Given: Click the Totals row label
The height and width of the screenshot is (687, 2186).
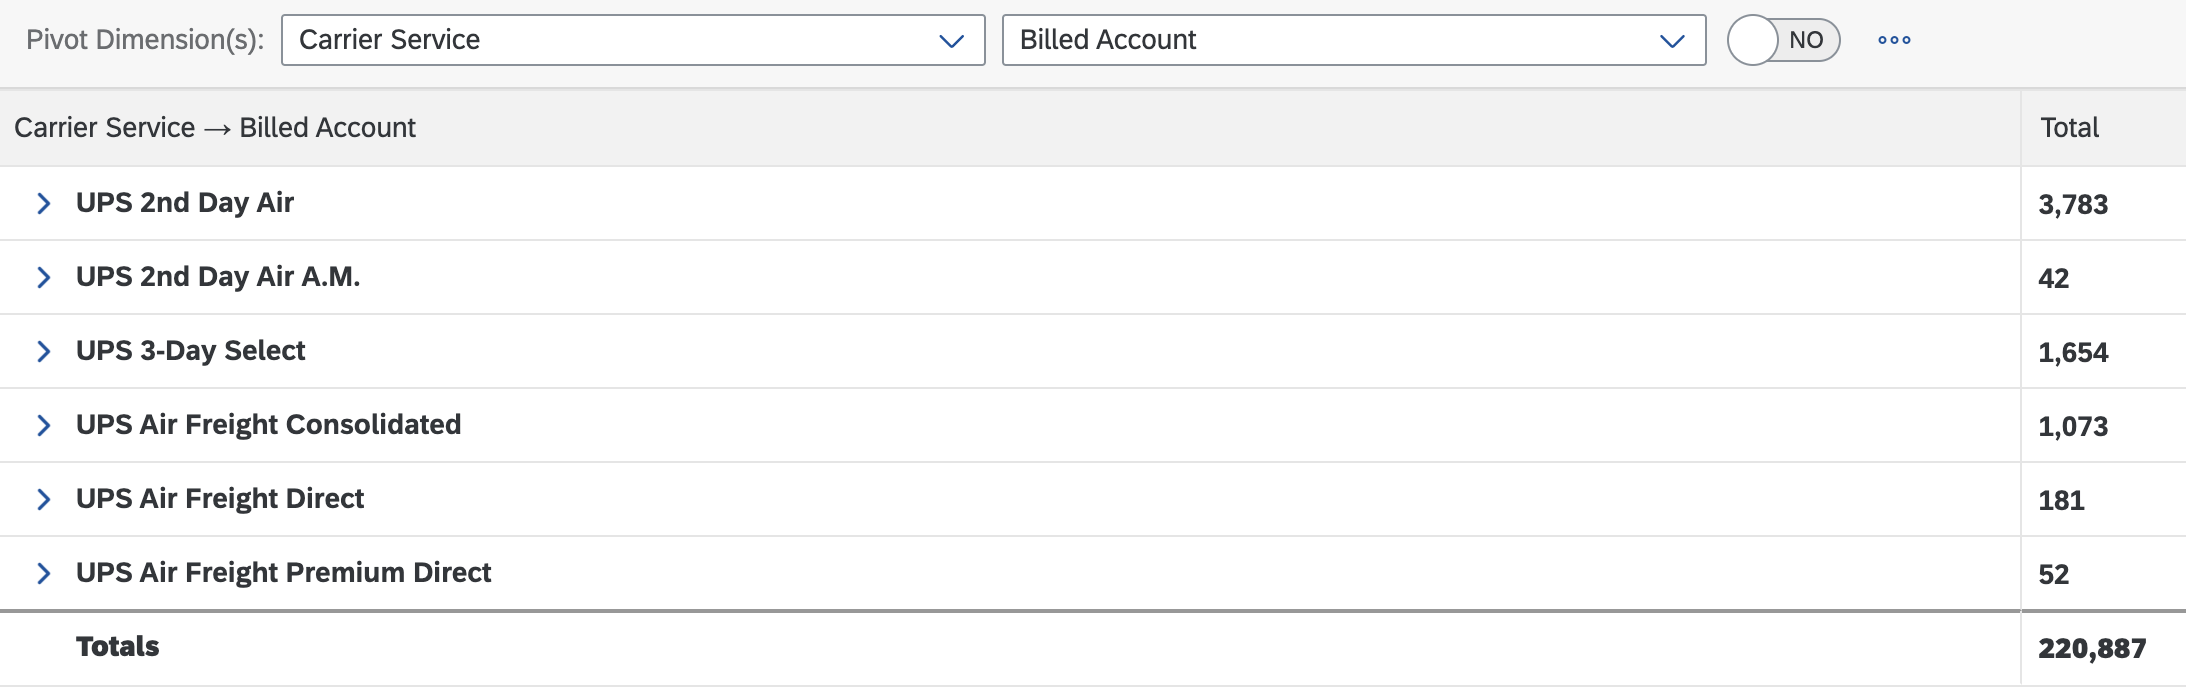Looking at the screenshot, I should tap(118, 647).
